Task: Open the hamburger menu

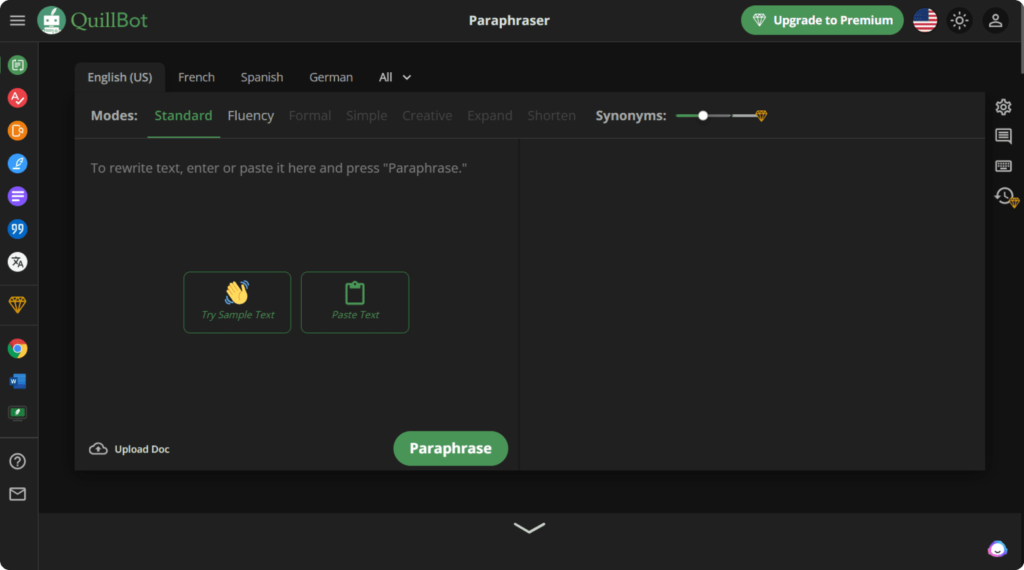Action: click(x=18, y=20)
